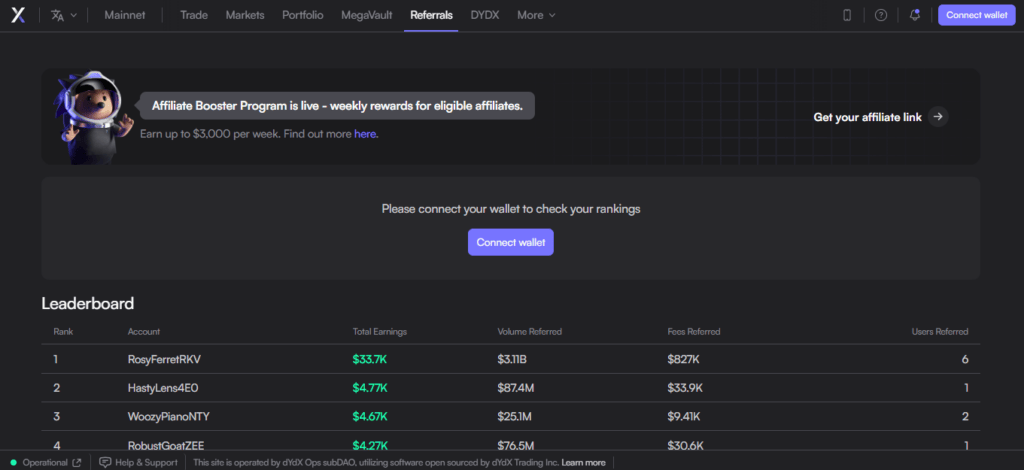Select the RosyFerretRKV account row

pos(511,359)
